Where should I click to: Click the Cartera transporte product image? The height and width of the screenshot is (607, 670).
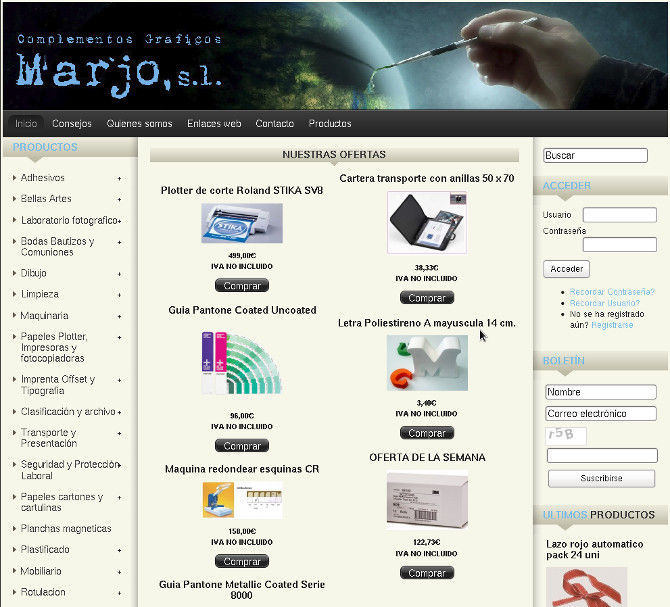(x=426, y=222)
